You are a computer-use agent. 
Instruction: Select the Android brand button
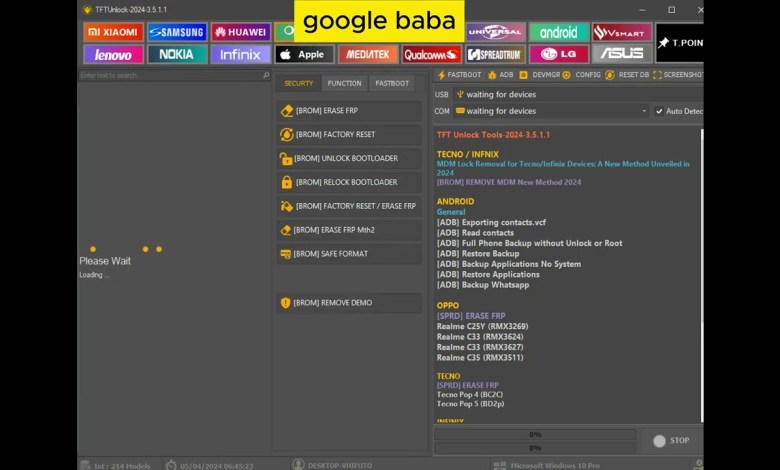click(559, 32)
